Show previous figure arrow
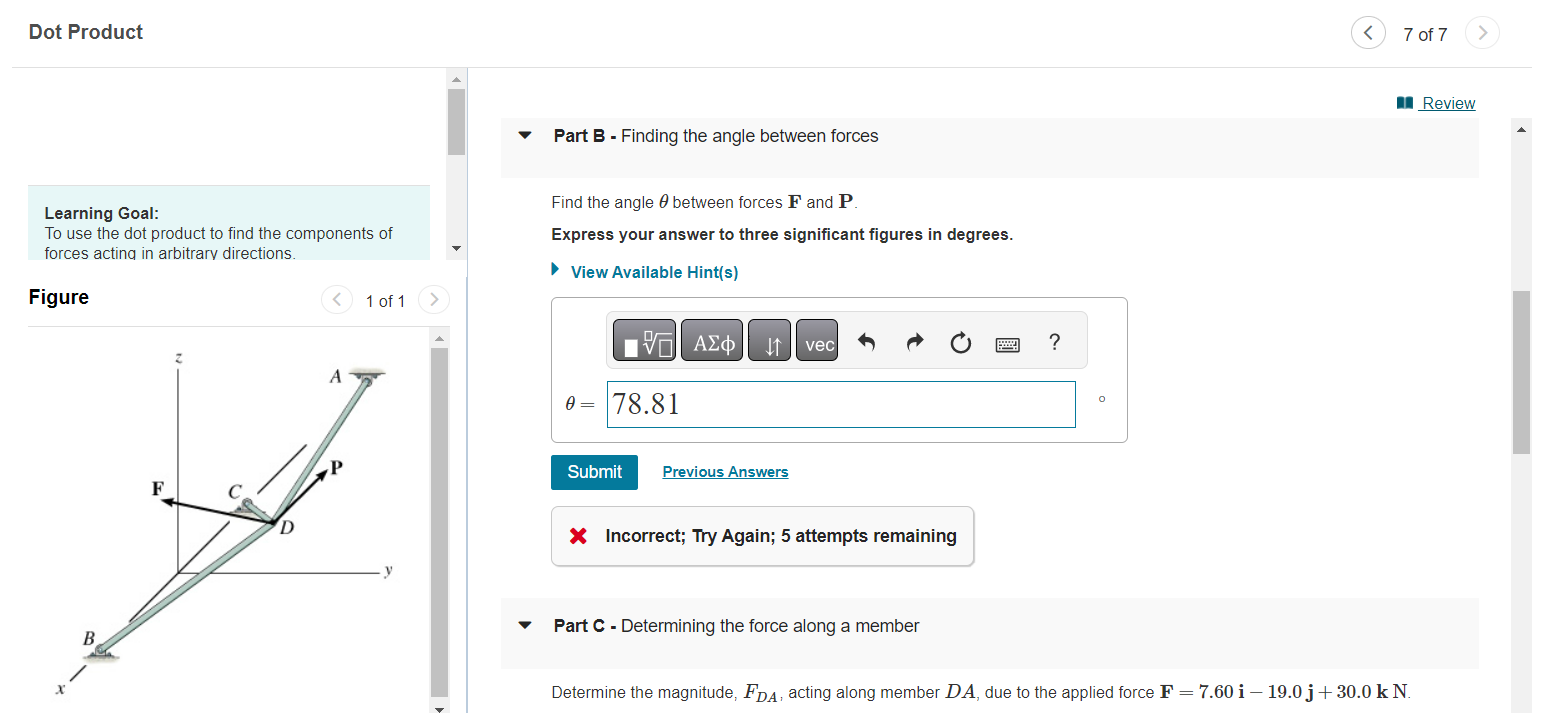This screenshot has height=713, width=1542. tap(337, 299)
